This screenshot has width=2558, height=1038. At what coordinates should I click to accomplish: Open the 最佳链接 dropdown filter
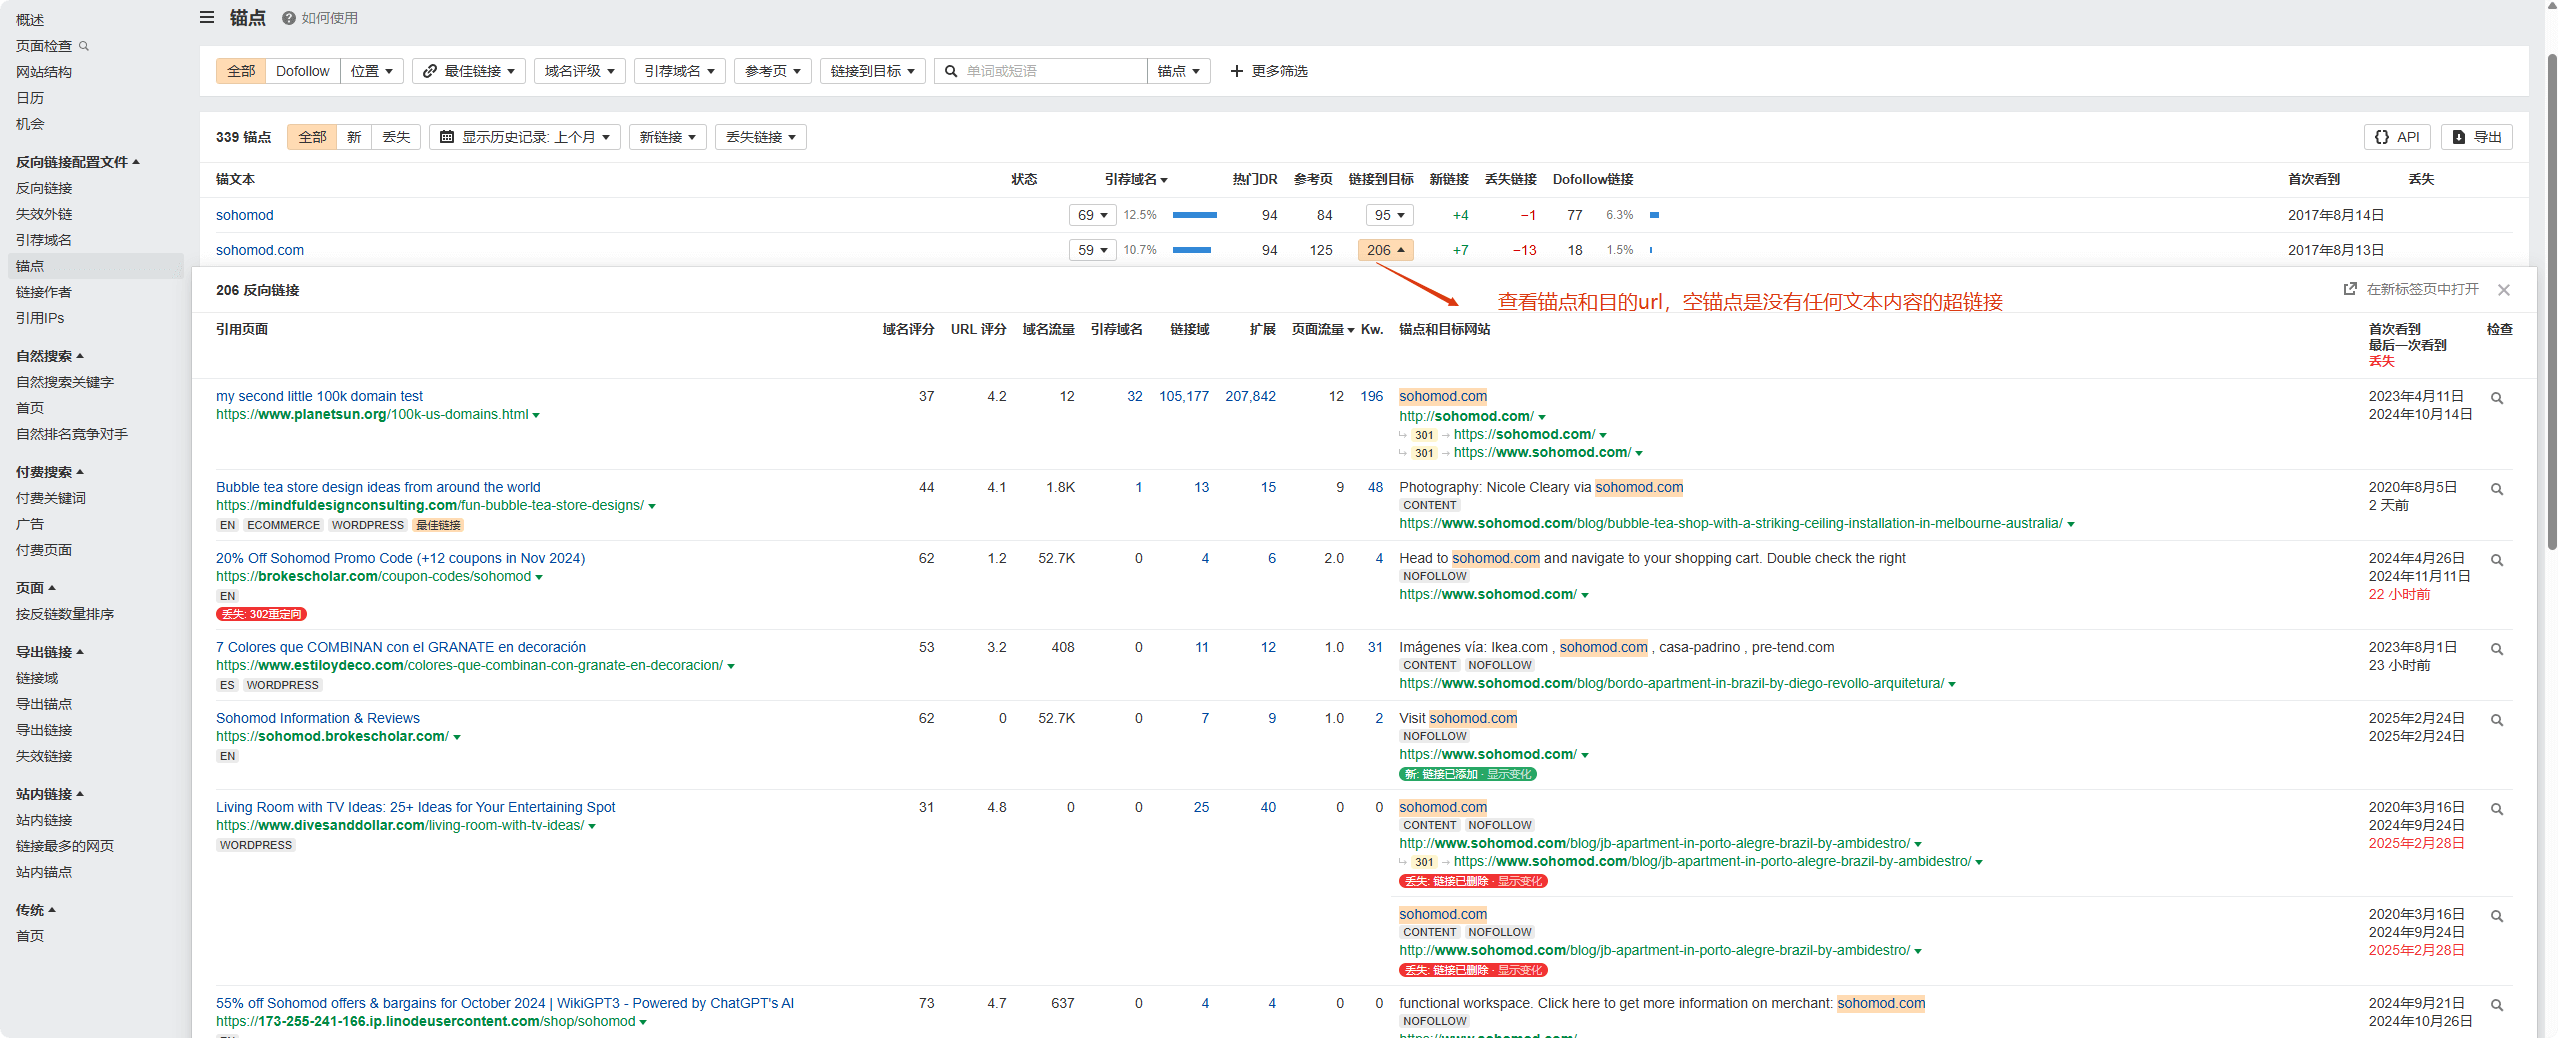point(469,71)
